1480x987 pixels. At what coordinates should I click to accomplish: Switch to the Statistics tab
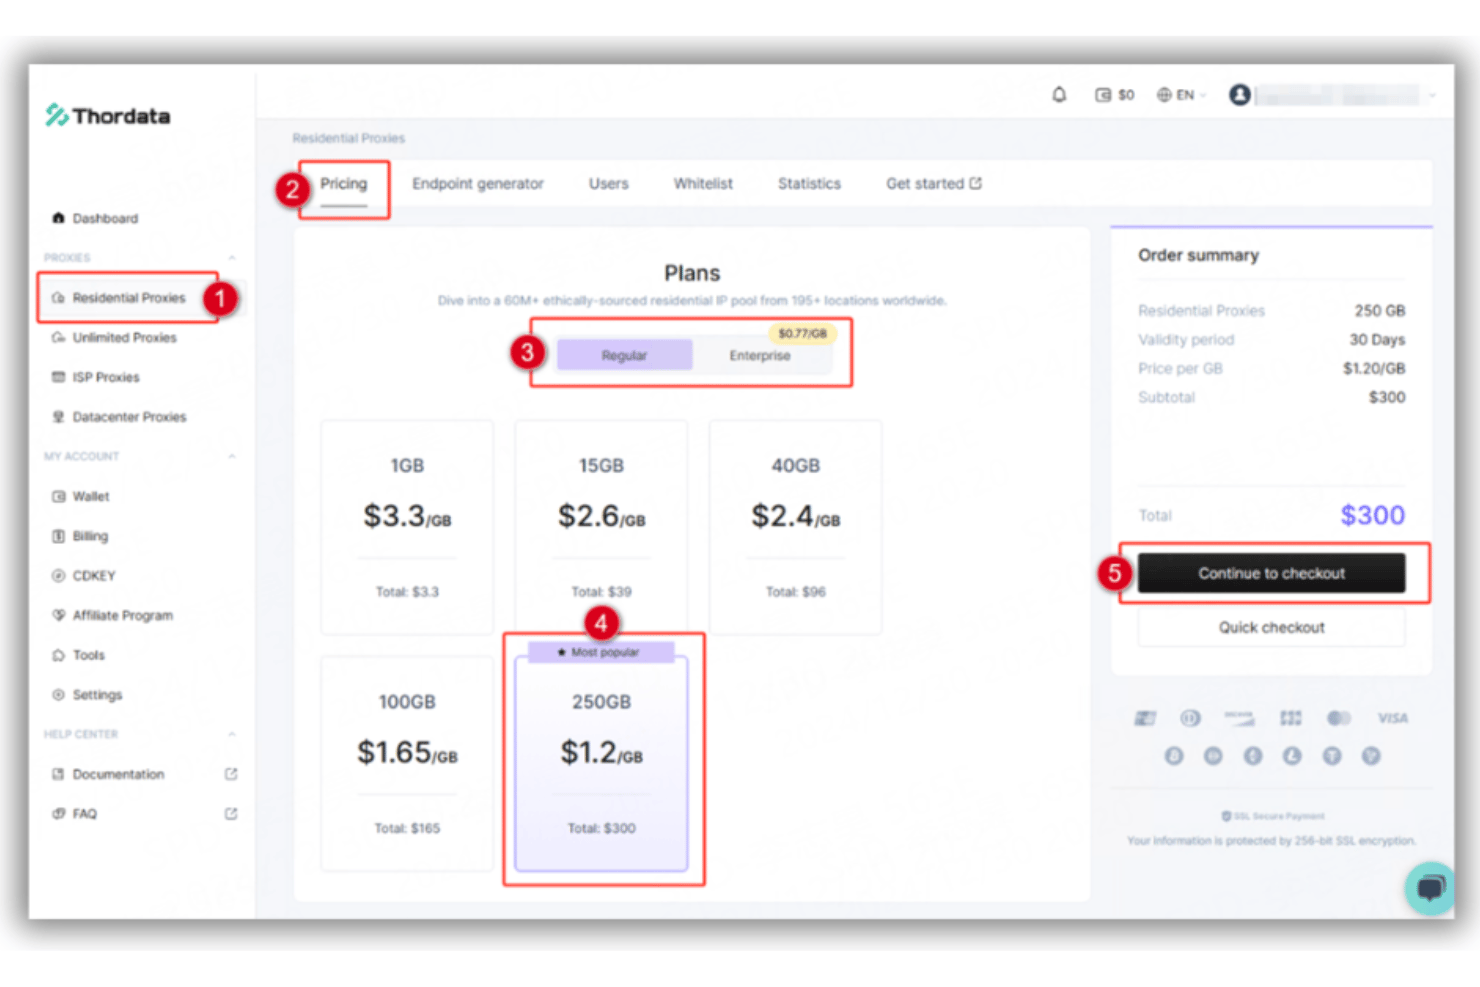(x=809, y=184)
